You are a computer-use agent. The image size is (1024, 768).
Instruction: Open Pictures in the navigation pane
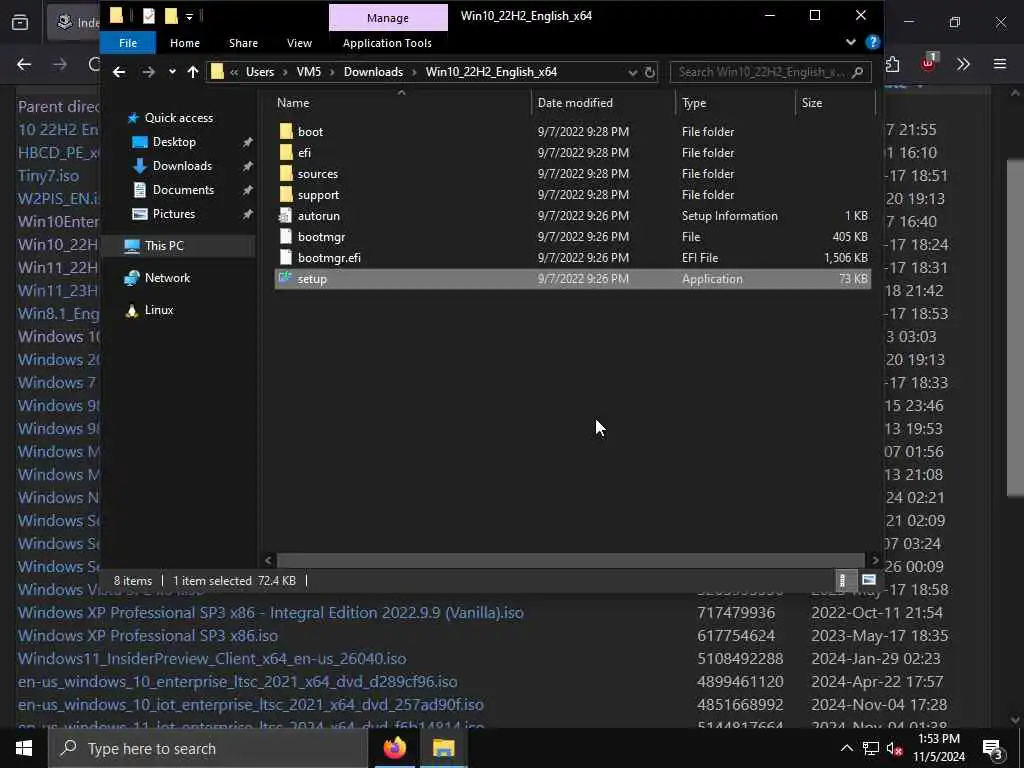174,214
